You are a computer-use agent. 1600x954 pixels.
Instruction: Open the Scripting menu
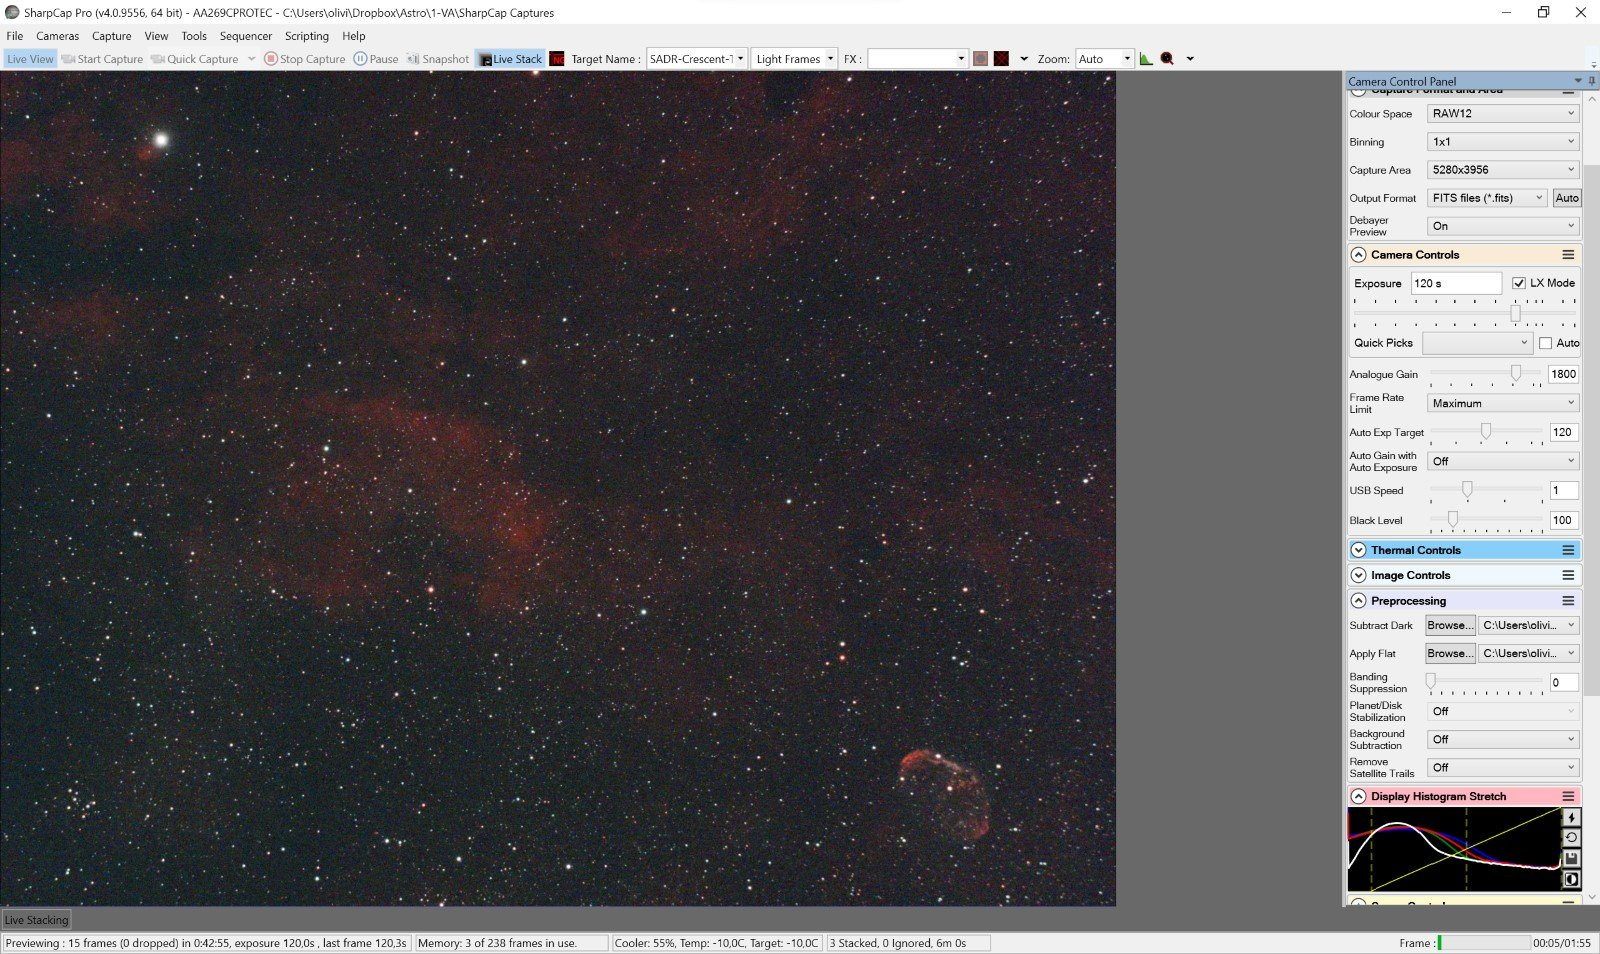(x=306, y=36)
